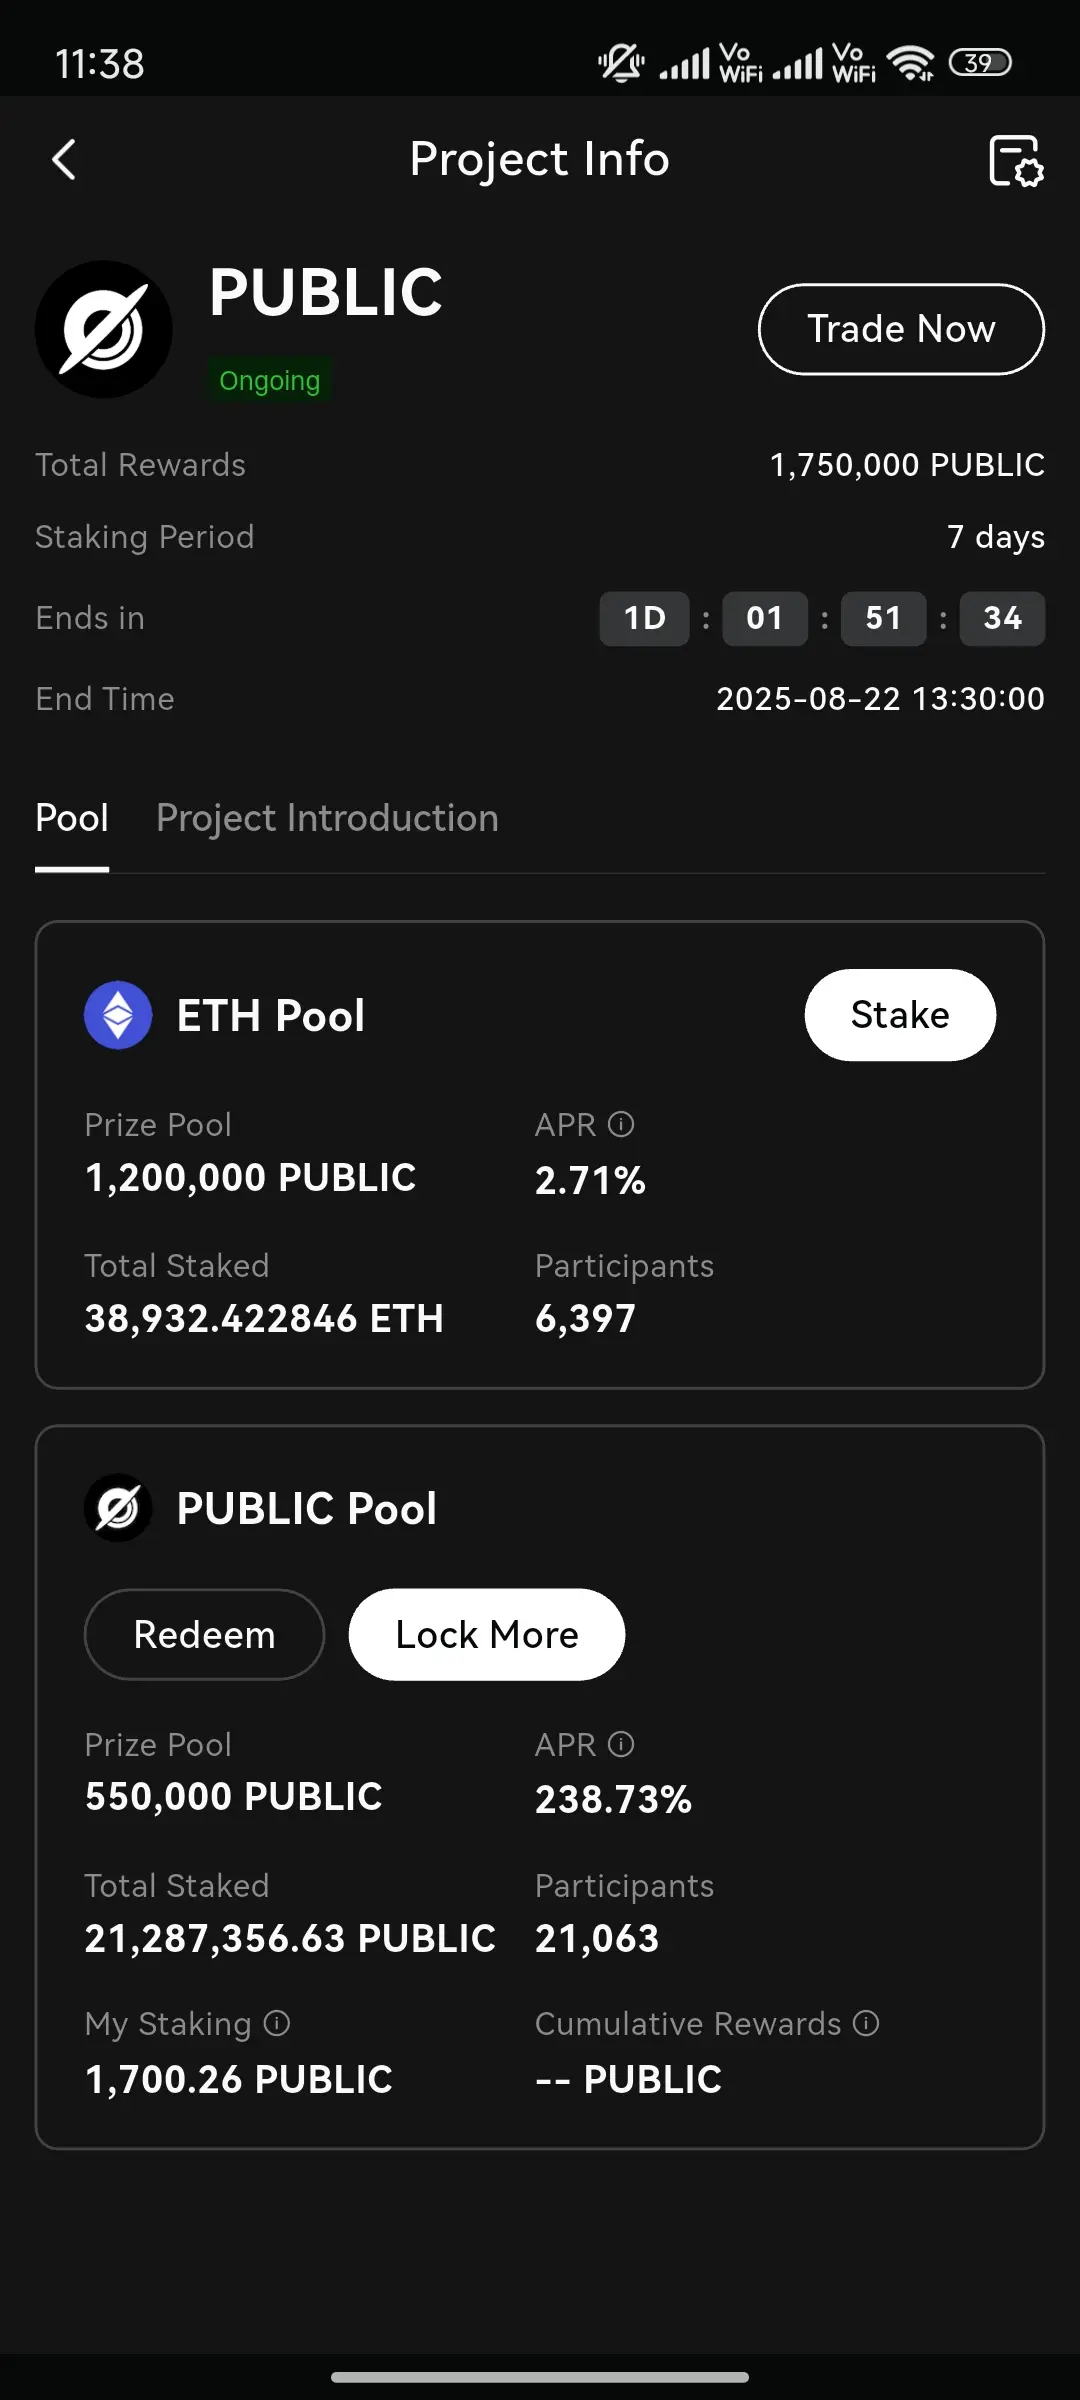The image size is (1080, 2400).
Task: Tap the Ends in countdown timer
Action: [822, 618]
